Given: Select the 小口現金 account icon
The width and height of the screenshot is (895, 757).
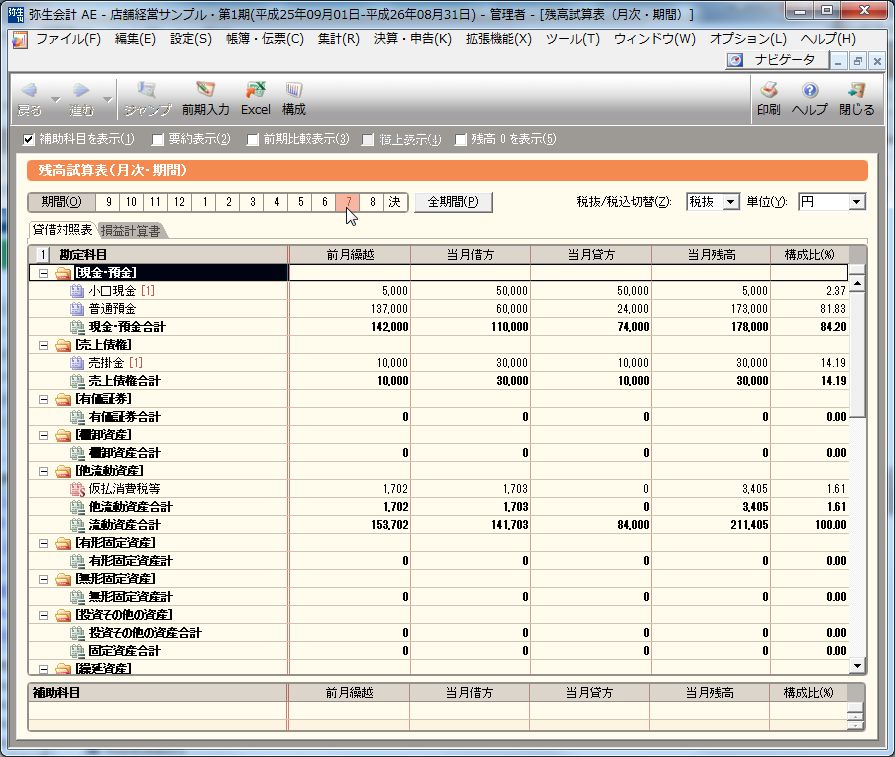Looking at the screenshot, I should click(x=76, y=291).
